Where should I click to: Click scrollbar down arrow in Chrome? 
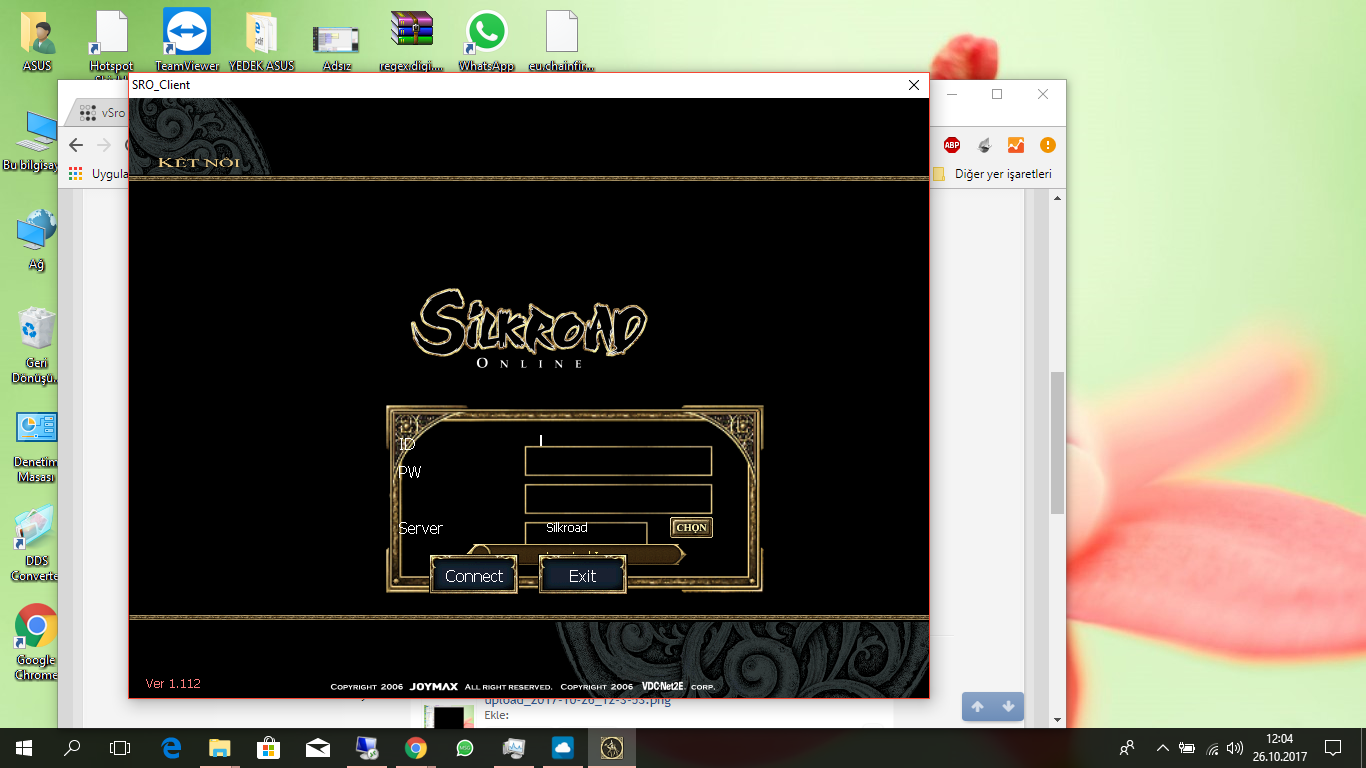coord(1057,719)
